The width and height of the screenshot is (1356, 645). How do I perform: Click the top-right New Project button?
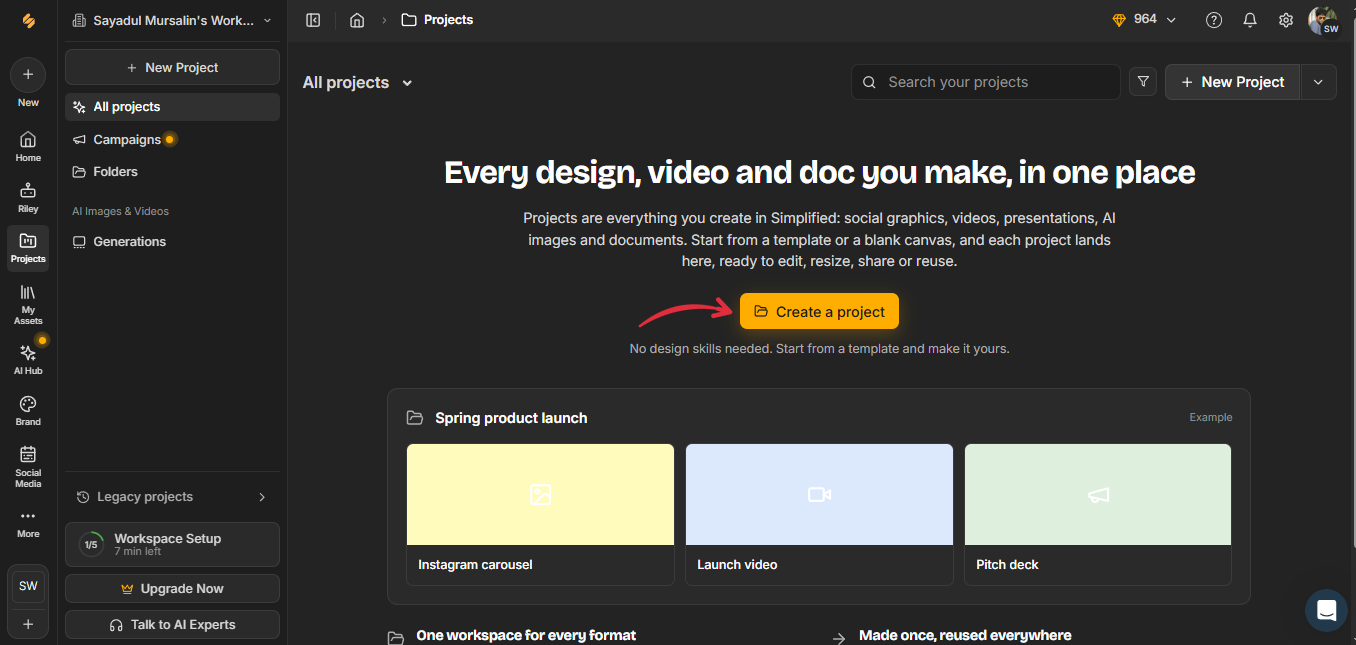[1232, 82]
